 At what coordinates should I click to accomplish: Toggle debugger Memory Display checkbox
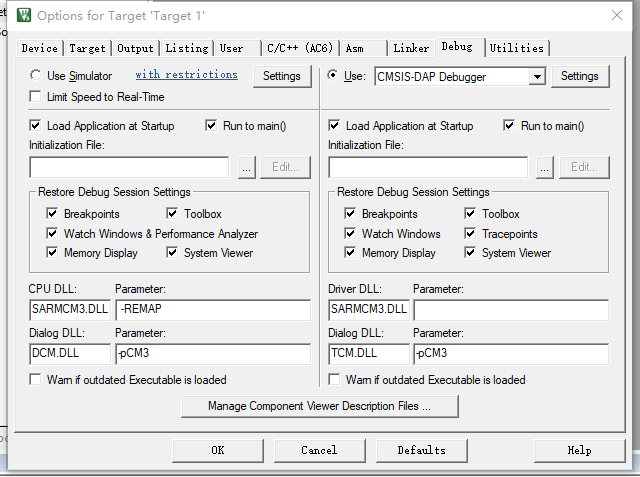[x=350, y=253]
